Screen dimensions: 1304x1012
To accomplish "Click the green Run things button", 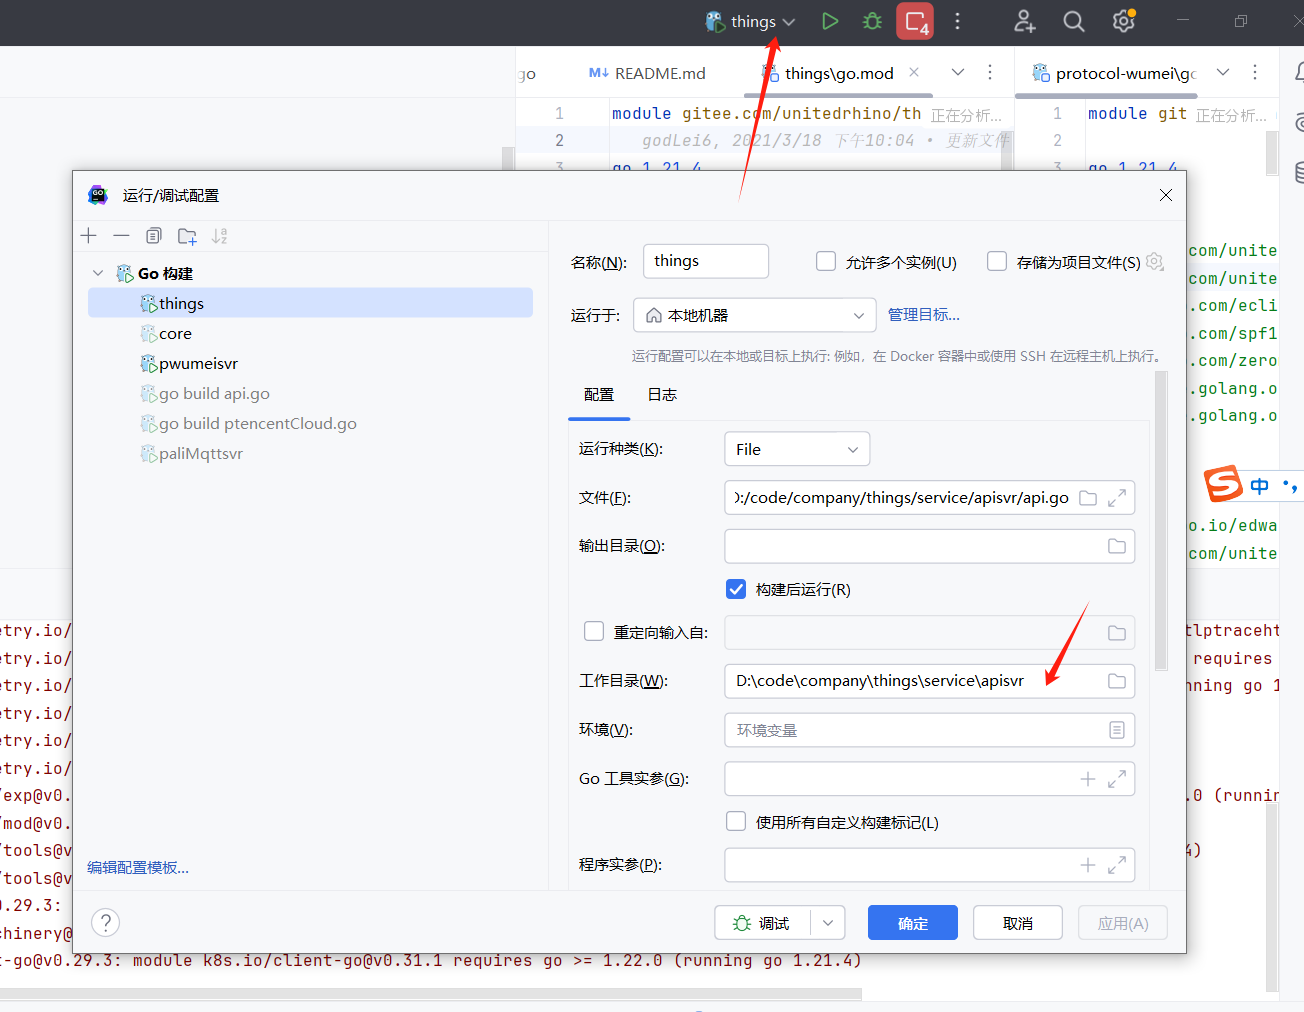I will coord(829,21).
